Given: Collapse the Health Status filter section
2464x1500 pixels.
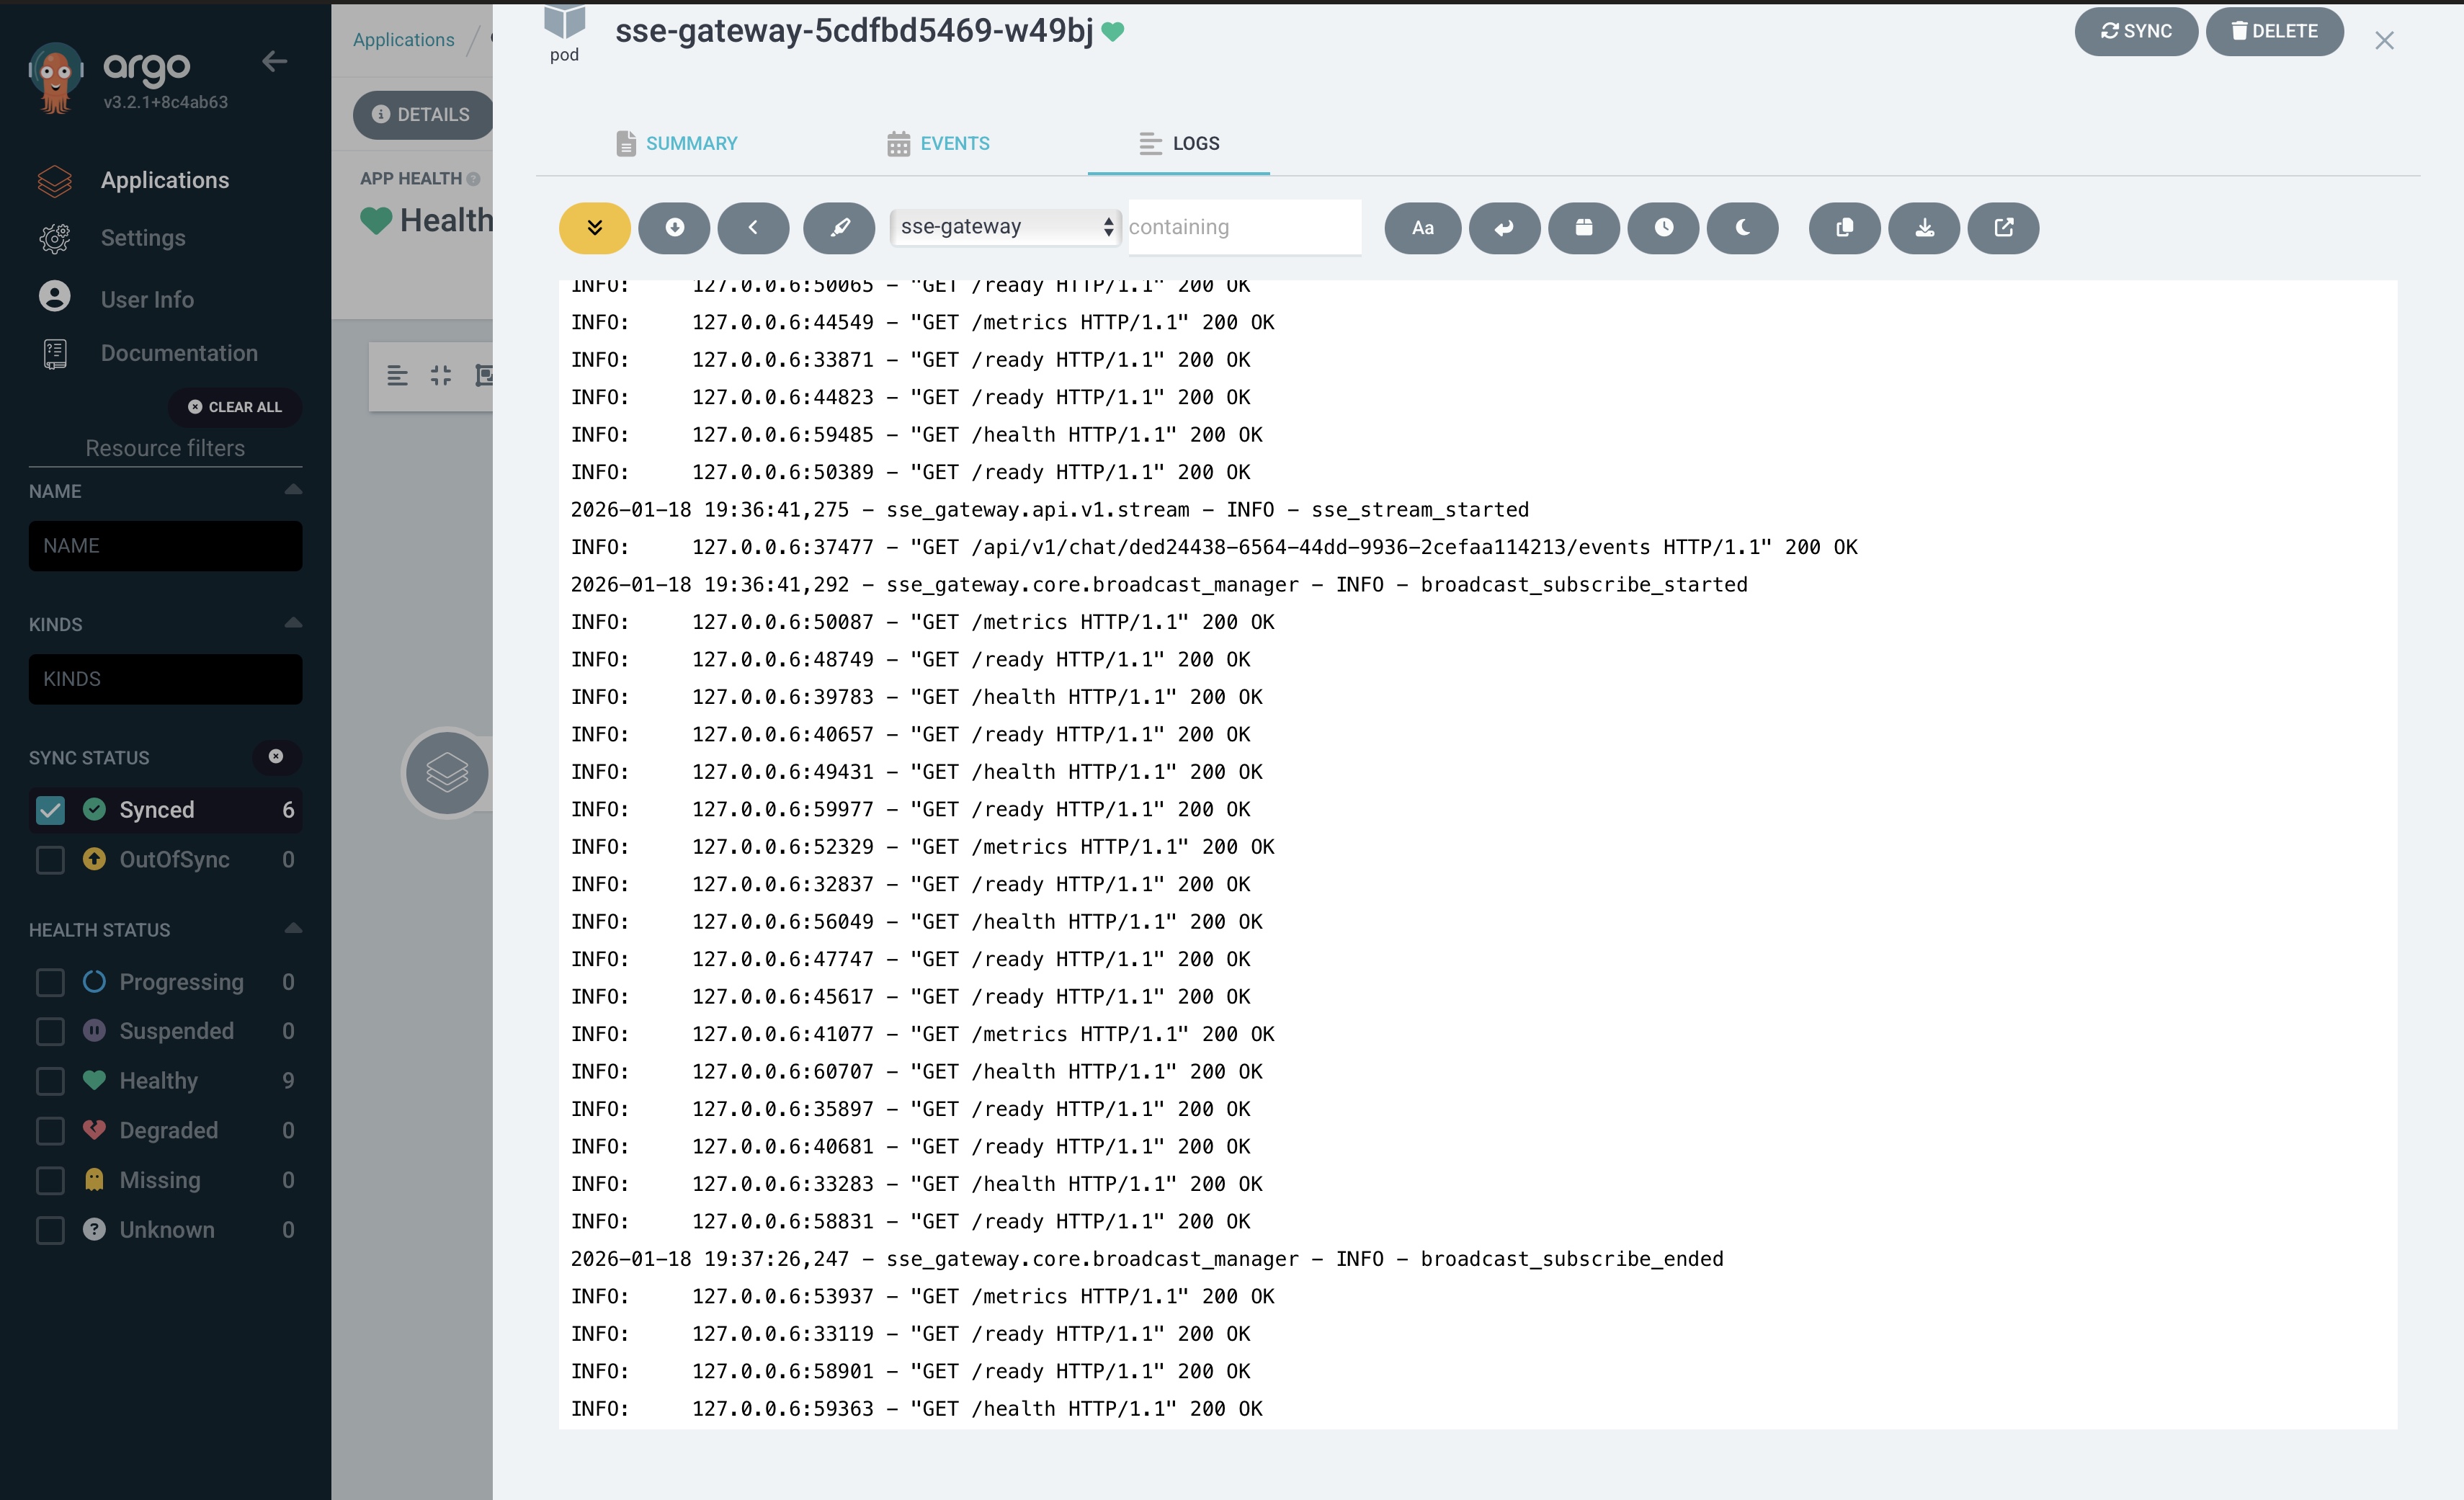Looking at the screenshot, I should coord(293,929).
